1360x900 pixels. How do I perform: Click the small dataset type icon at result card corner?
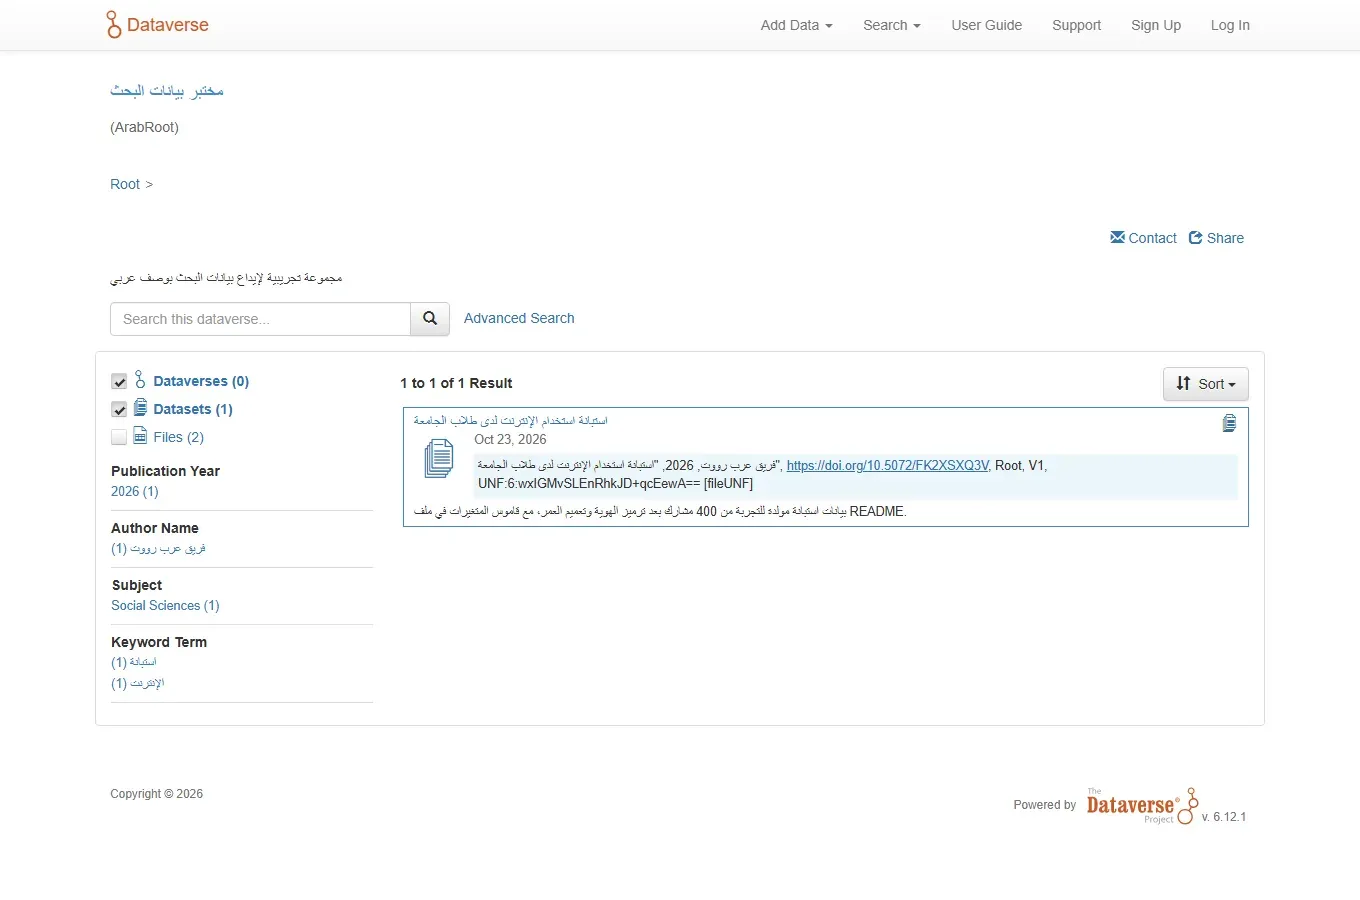pos(1229,423)
